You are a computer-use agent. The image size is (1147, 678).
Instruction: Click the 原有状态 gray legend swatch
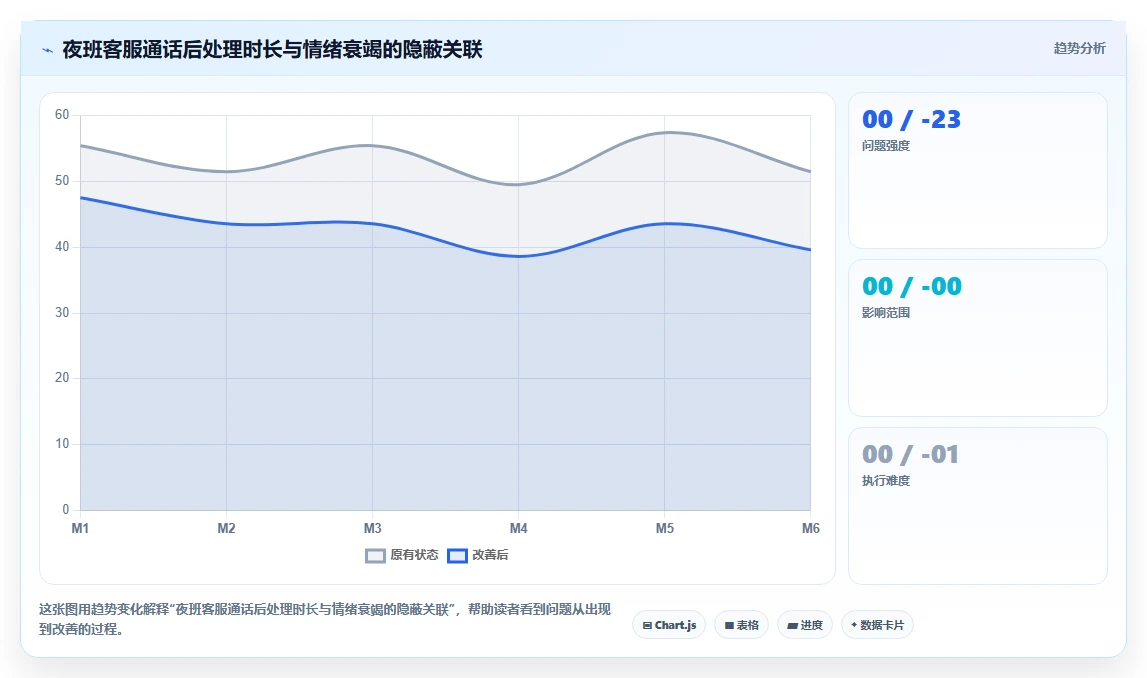pos(375,556)
